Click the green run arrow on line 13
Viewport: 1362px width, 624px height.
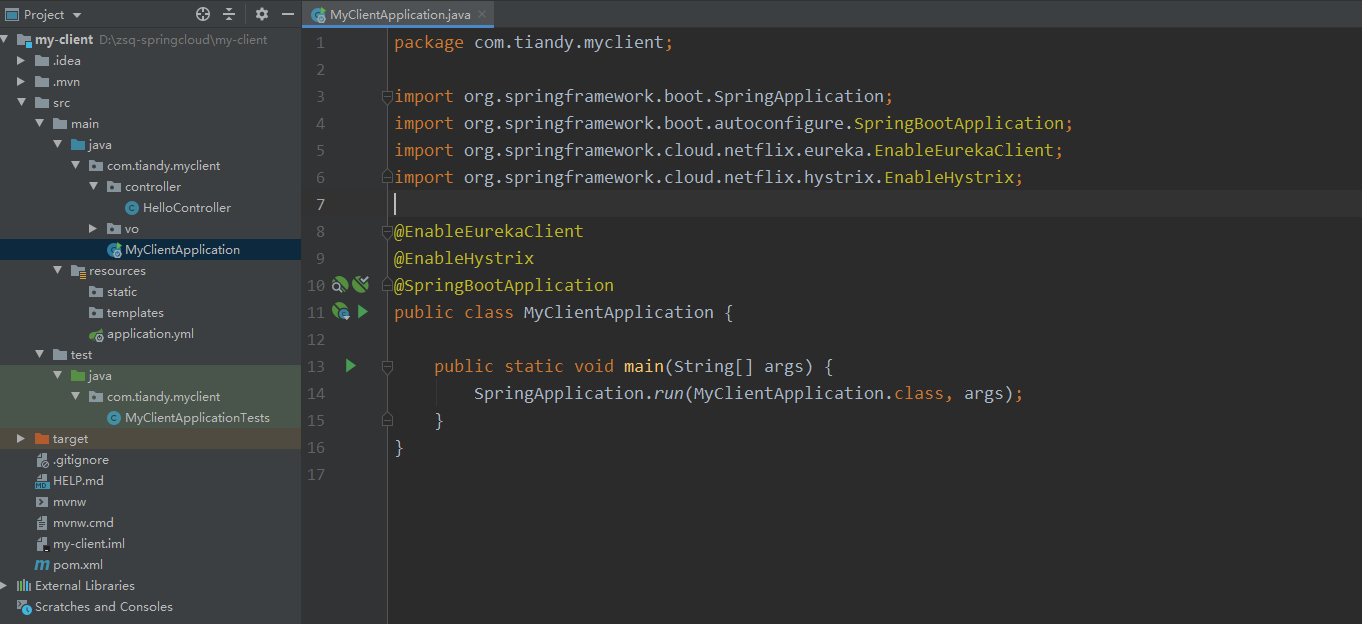click(351, 366)
